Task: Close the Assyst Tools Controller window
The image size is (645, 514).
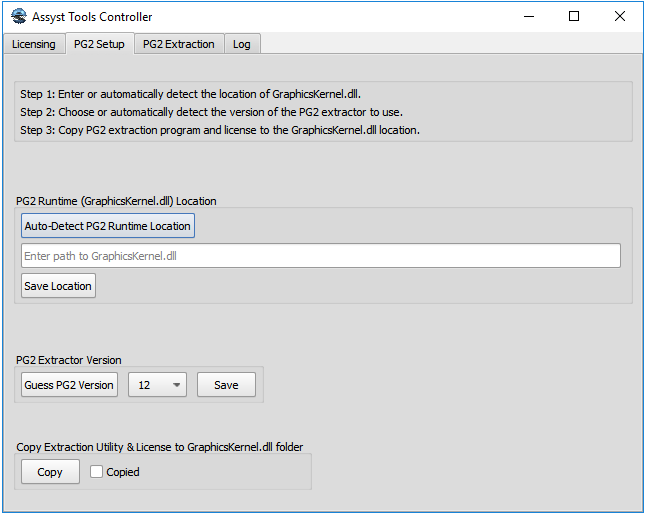Action: coord(620,16)
